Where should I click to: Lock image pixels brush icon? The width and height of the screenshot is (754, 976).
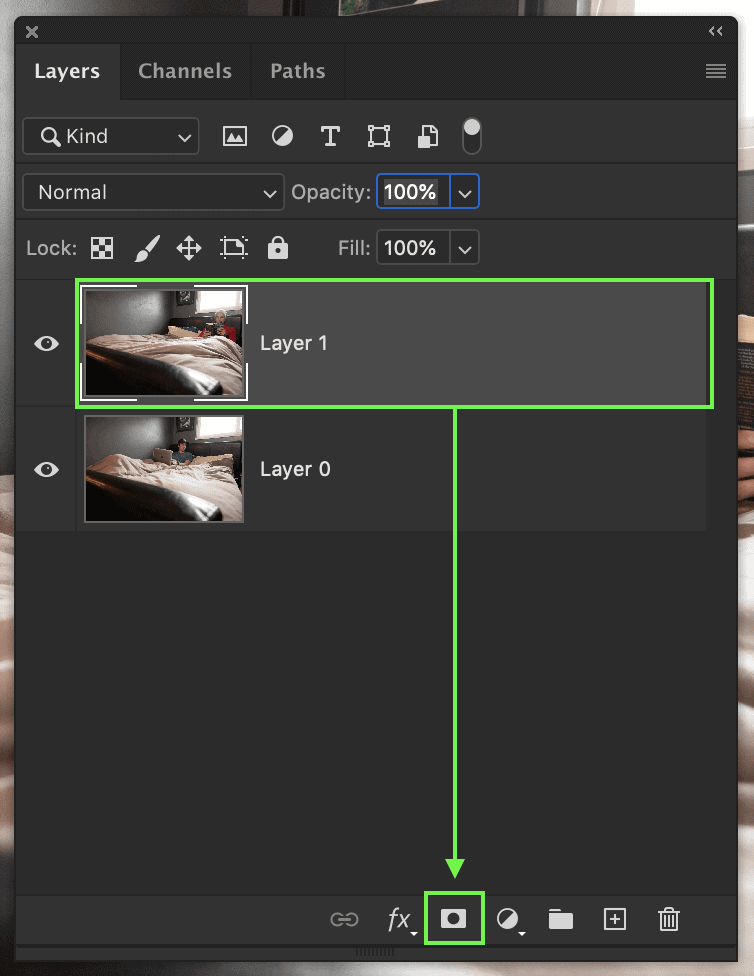click(x=147, y=248)
